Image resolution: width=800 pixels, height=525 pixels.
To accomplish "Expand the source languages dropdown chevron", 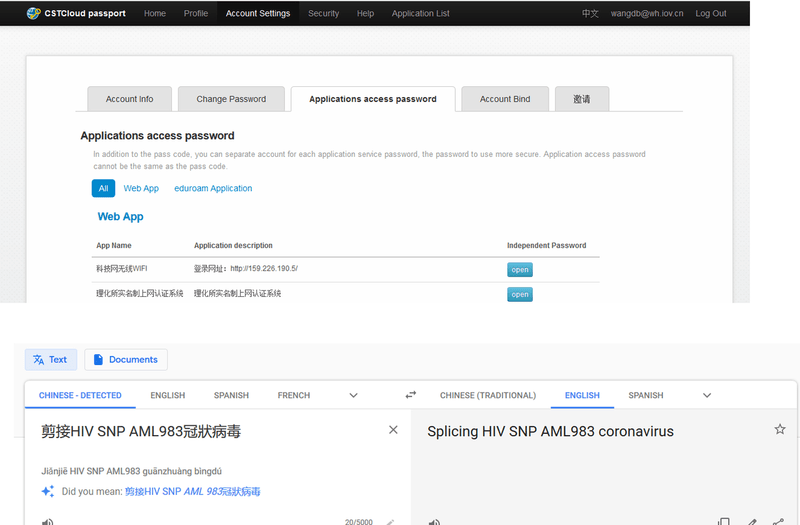I will pyautogui.click(x=353, y=395).
